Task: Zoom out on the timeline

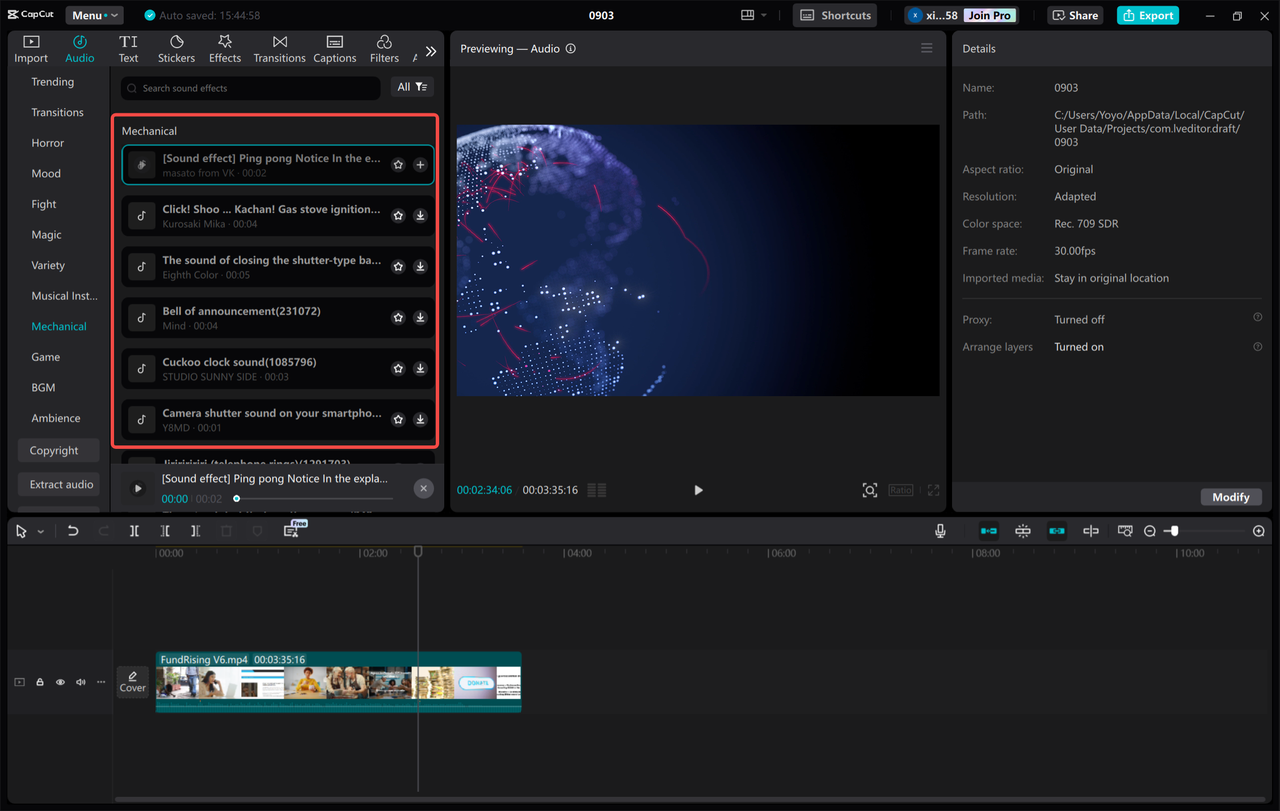Action: [1151, 530]
